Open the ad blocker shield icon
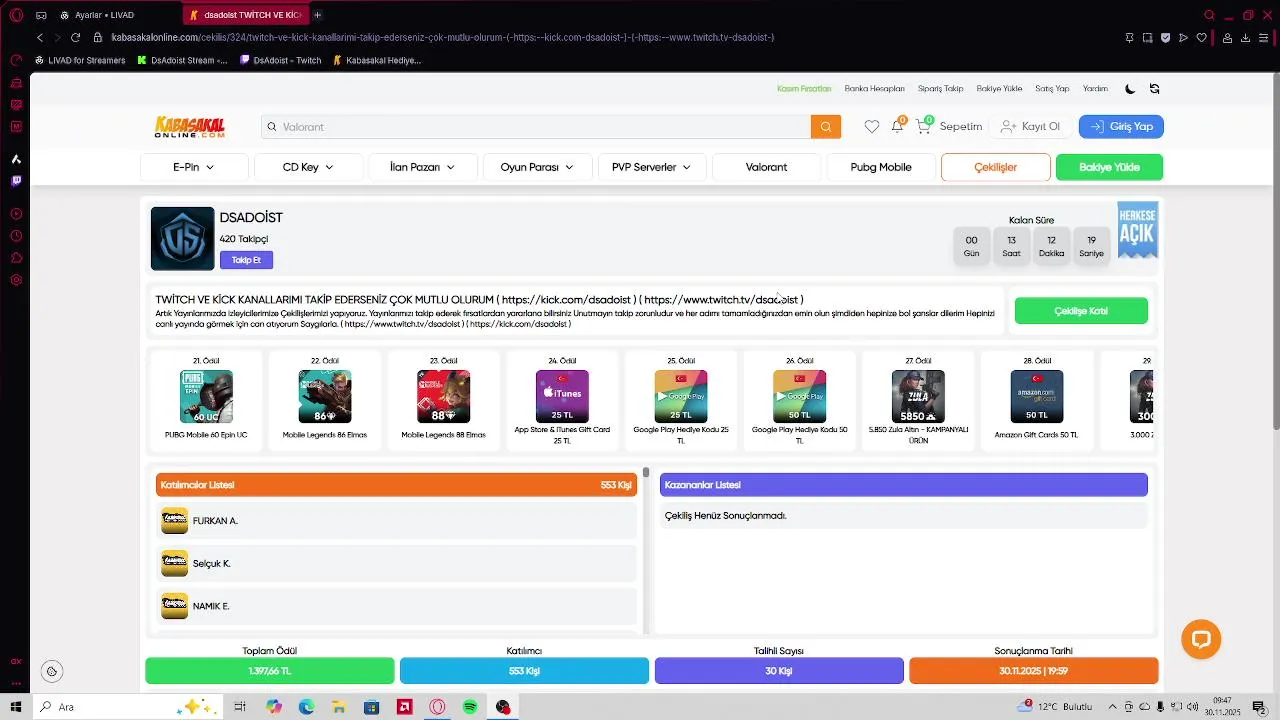The image size is (1280, 720). coord(1166,38)
